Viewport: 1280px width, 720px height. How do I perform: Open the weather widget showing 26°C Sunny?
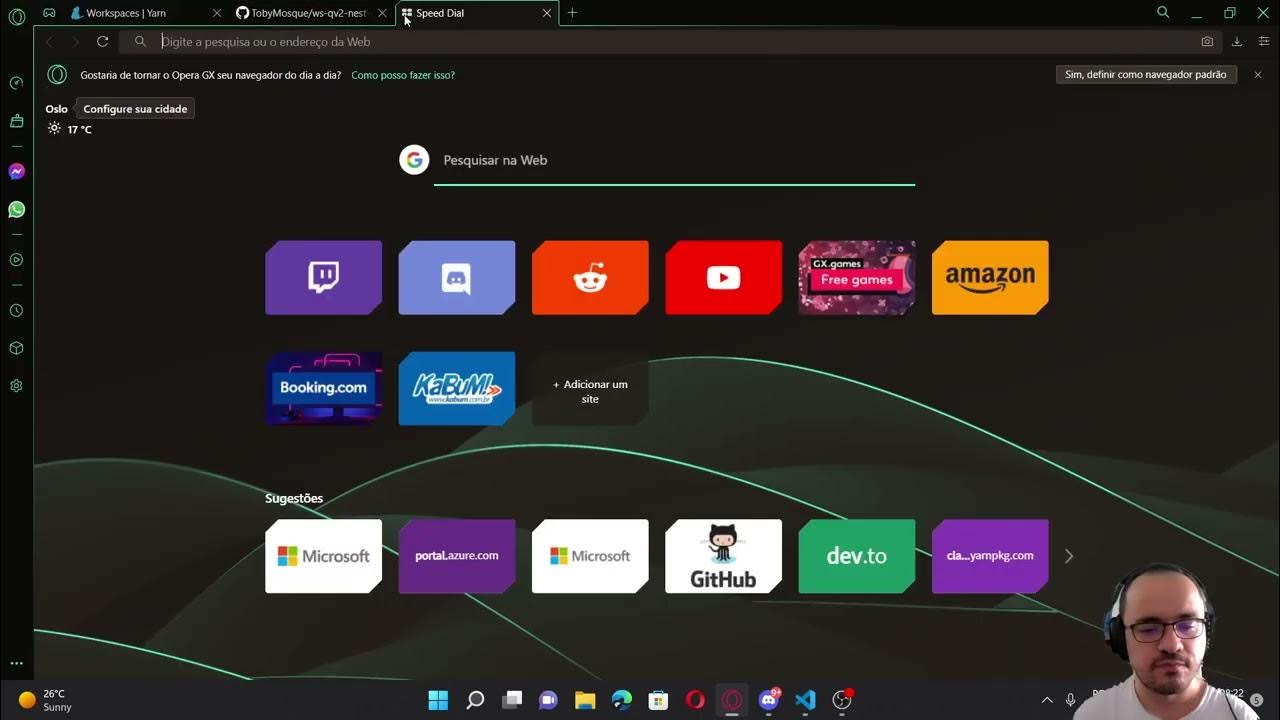pos(46,700)
